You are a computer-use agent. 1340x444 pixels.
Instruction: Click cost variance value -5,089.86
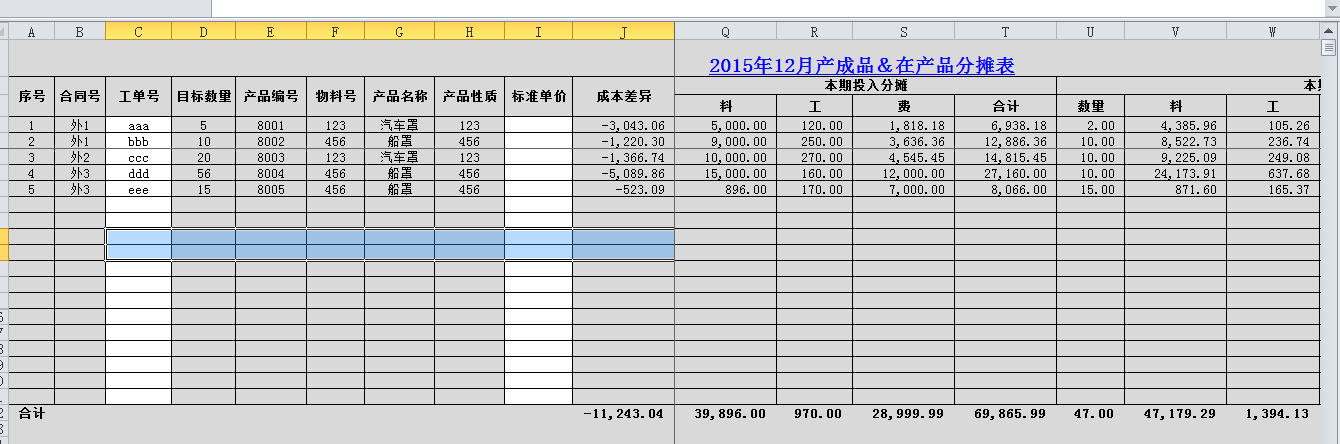tap(623, 174)
